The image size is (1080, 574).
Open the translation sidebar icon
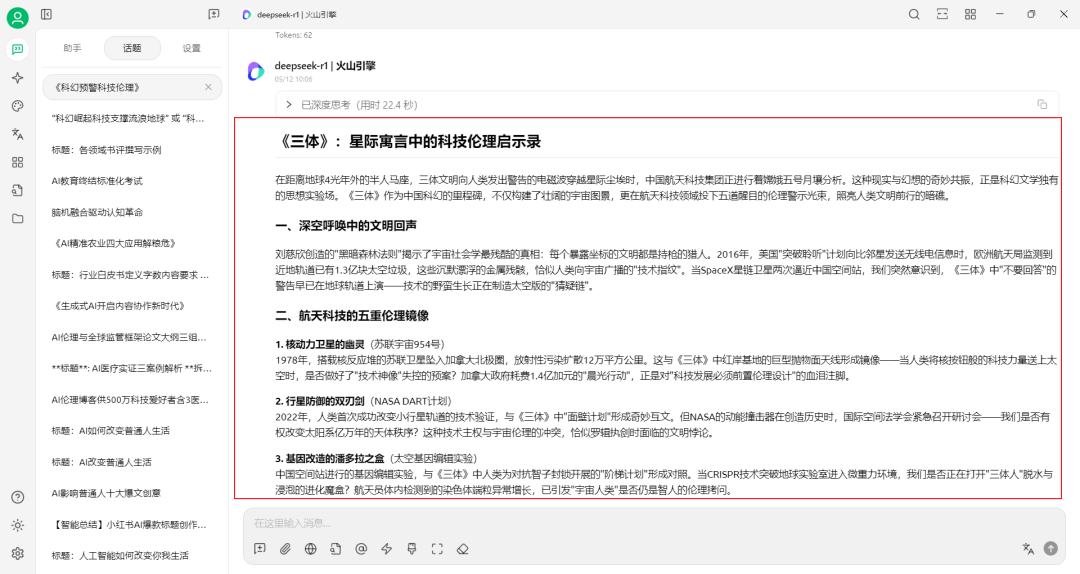(17, 134)
